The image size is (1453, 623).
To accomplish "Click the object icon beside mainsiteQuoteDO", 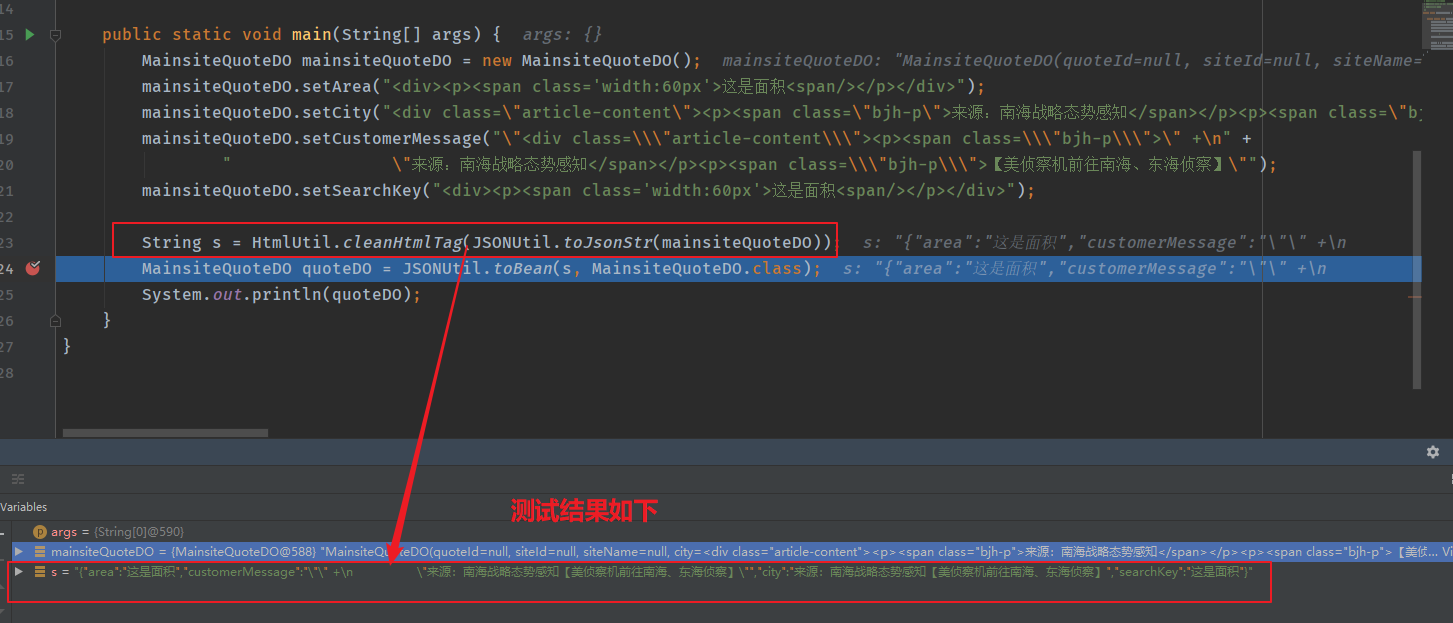I will point(40,551).
